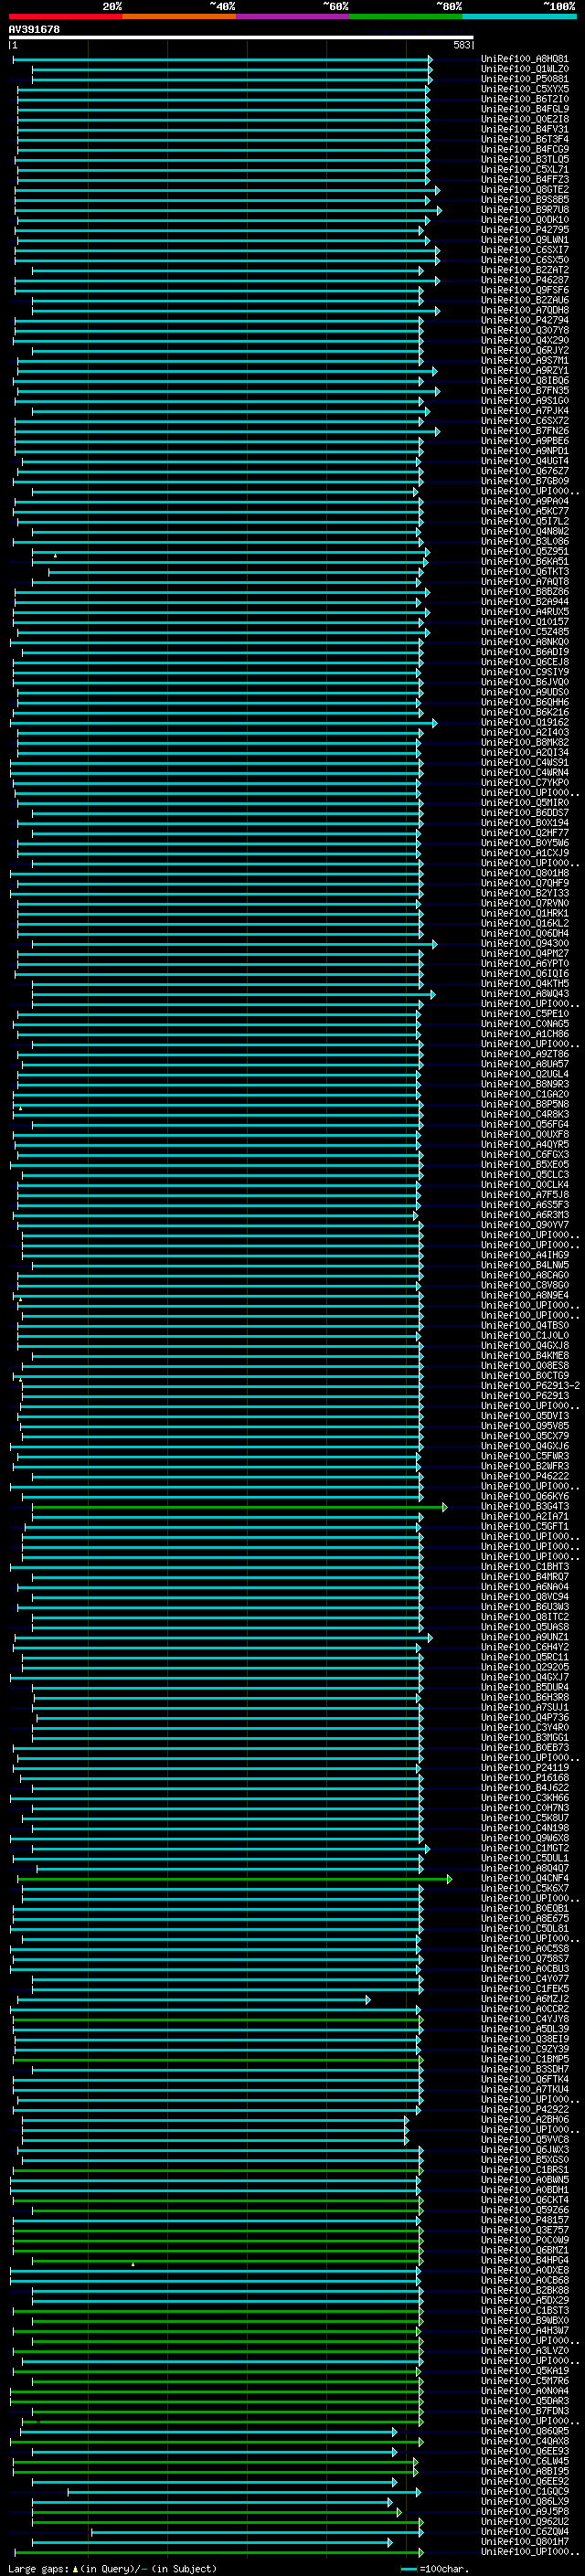Click the UniRef100_C6SX17 label
Screen dimensions: 585x2576
[524, 250]
